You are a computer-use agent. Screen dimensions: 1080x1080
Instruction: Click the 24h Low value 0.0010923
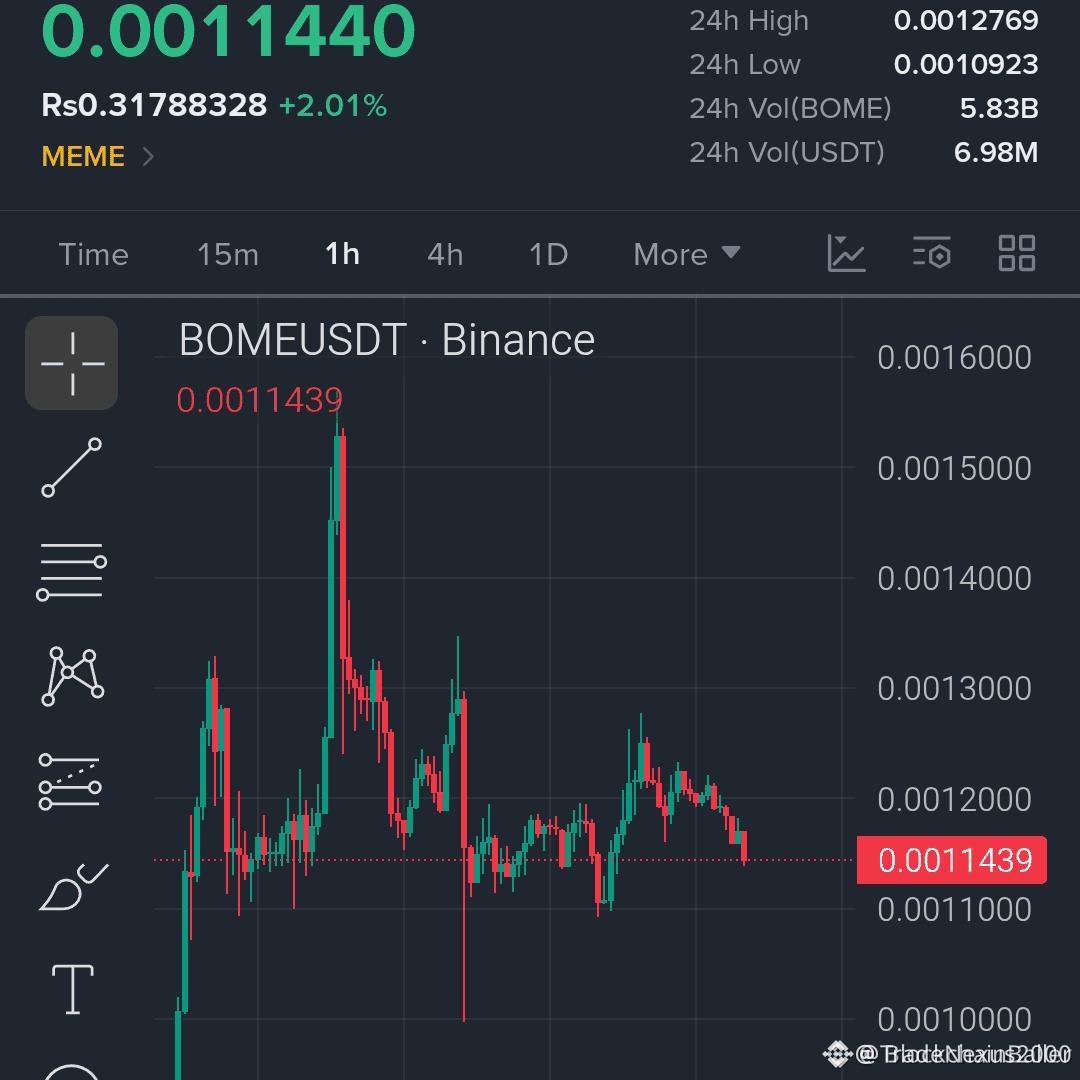point(966,65)
